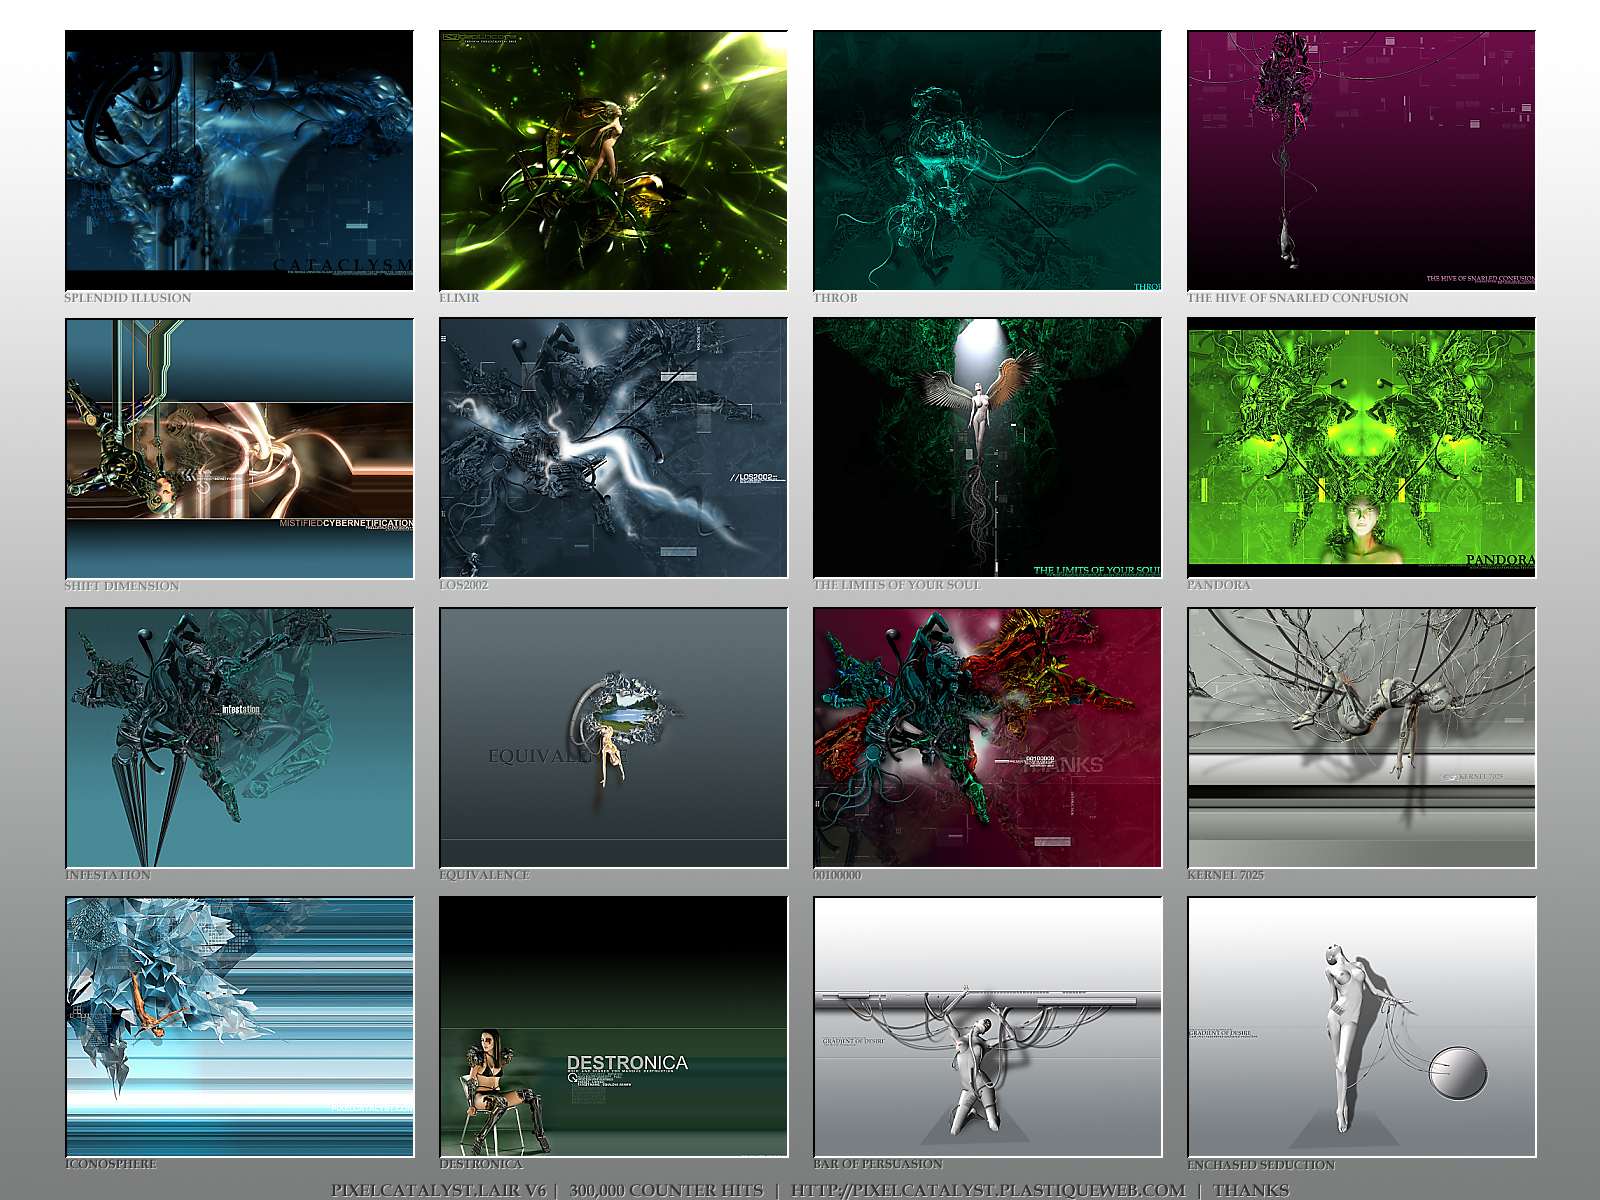Click 'THE LIMITS OF YOUR SOUL' caption
1600x1200 pixels.
(897, 585)
